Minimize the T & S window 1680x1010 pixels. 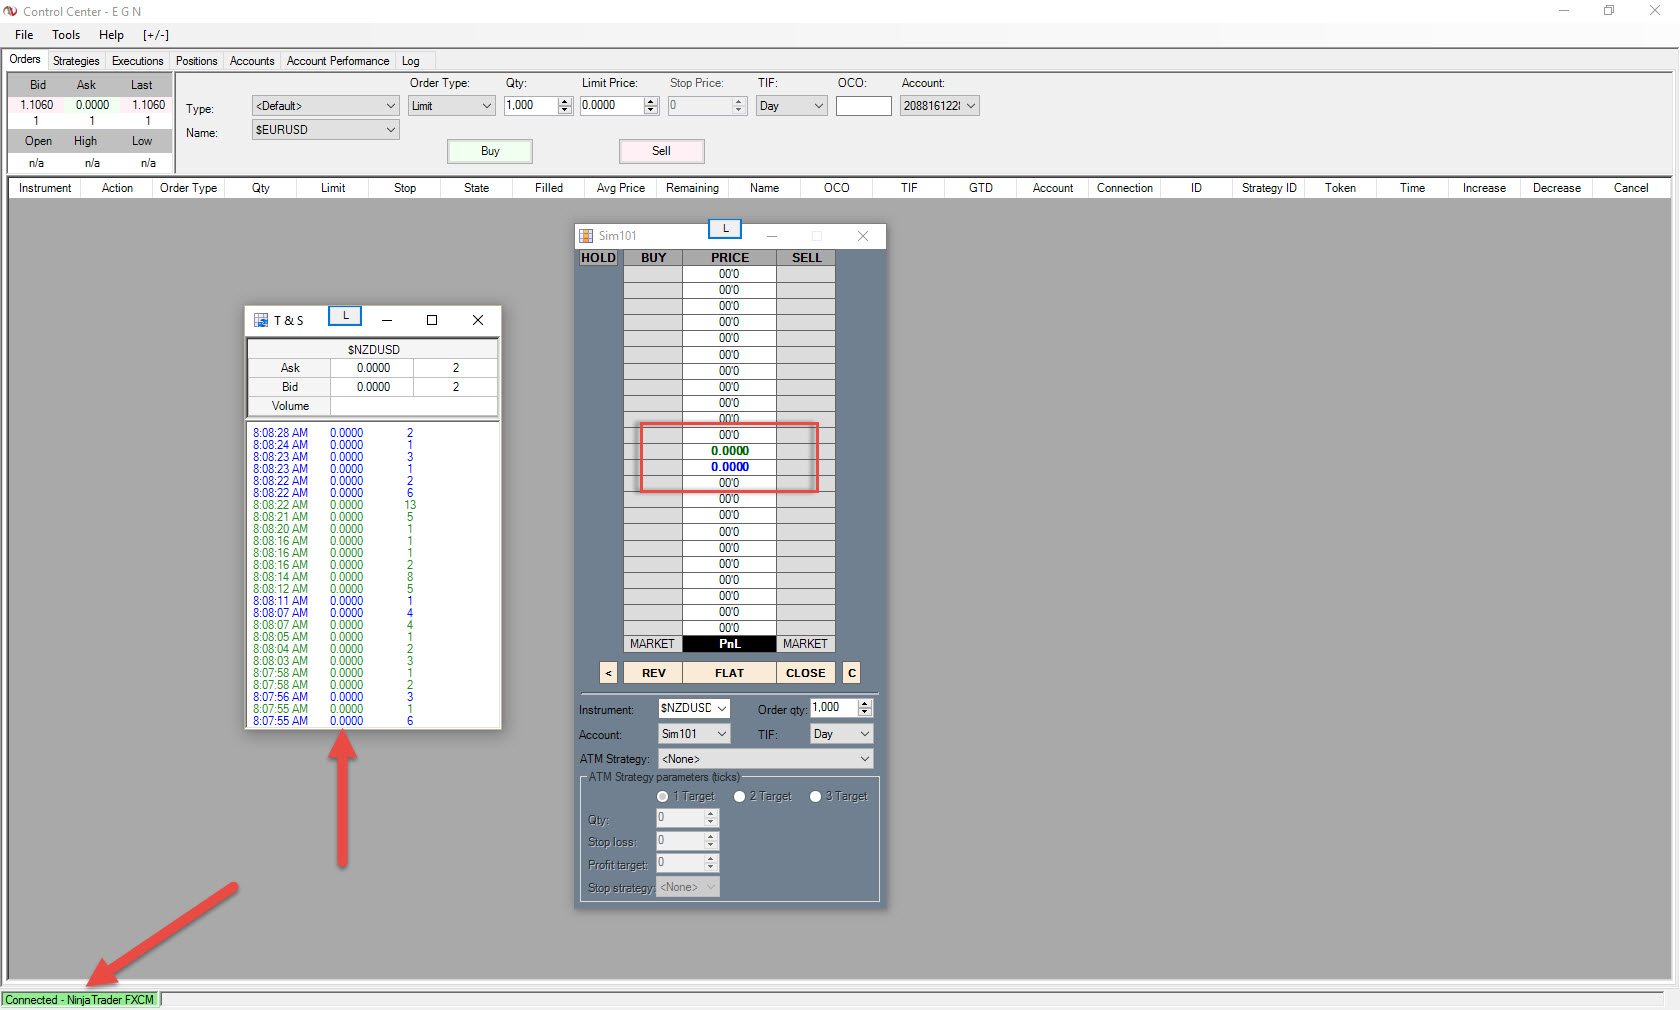point(386,320)
